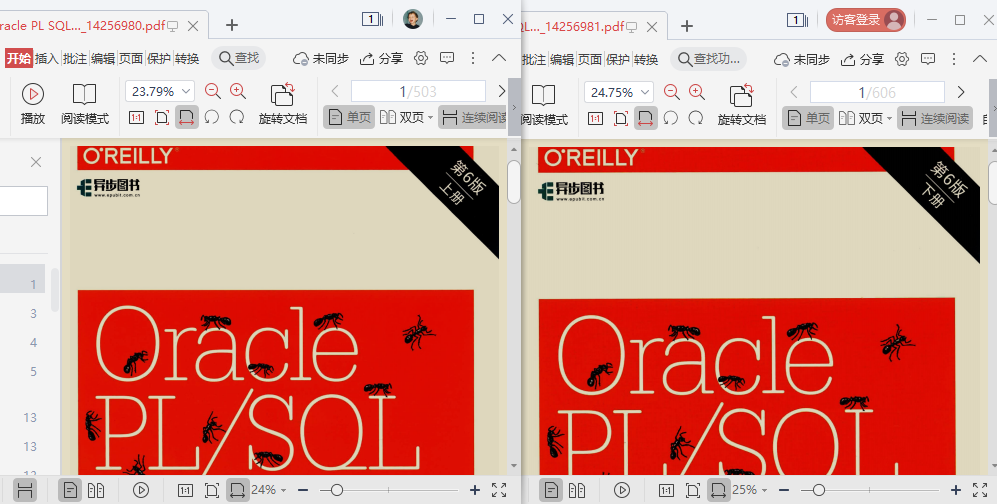Toggle fit width in right window toolbar
This screenshot has width=997, height=504.
pos(645,118)
